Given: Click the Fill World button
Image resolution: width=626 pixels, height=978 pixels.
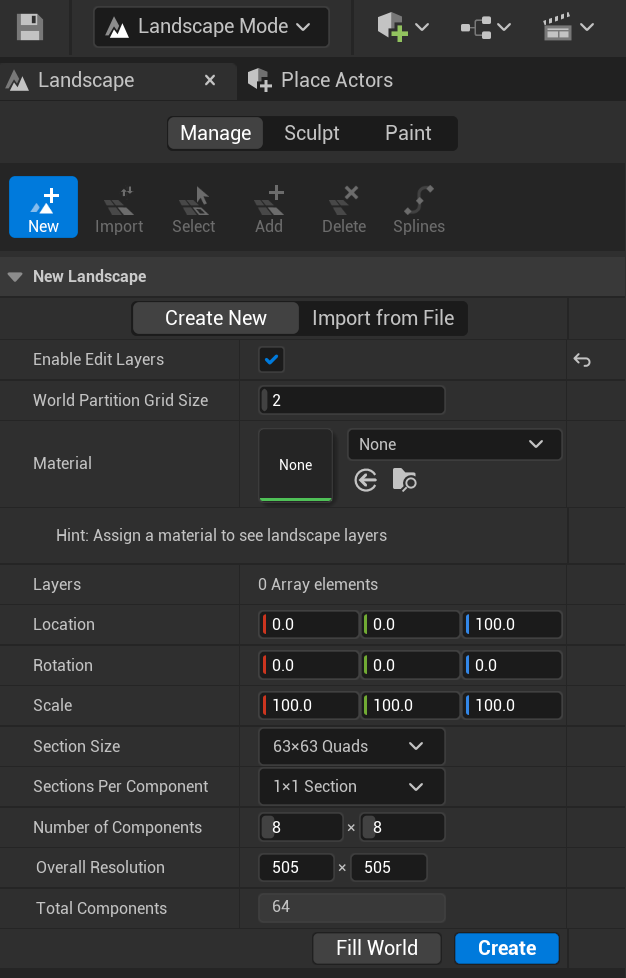Looking at the screenshot, I should tap(377, 948).
